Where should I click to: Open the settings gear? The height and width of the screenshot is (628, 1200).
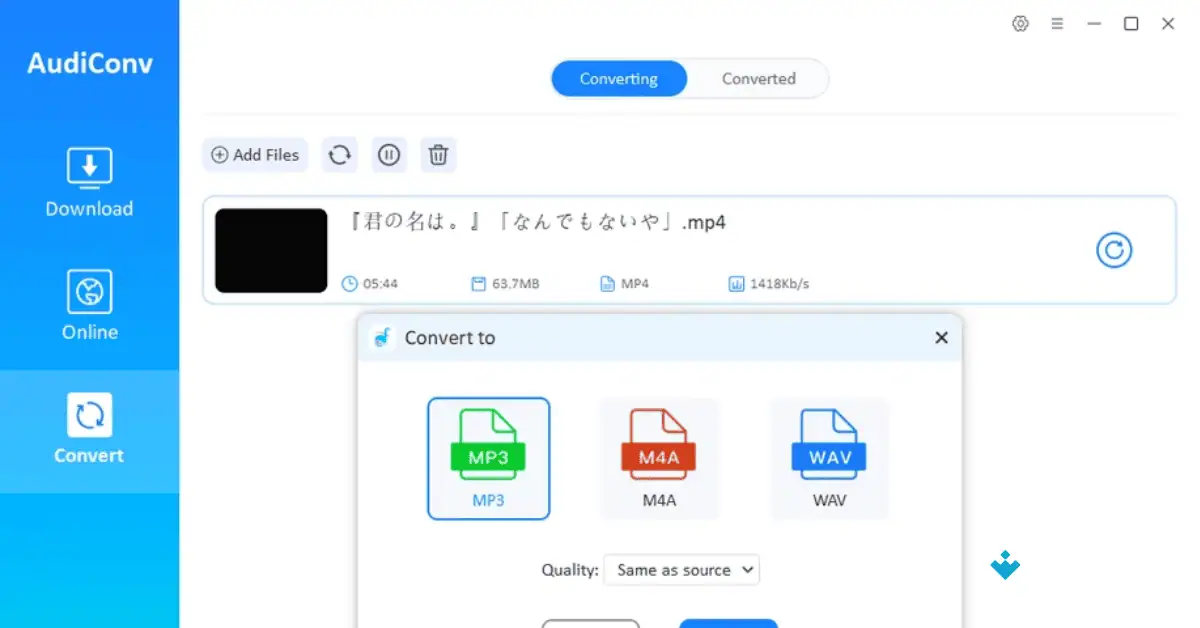tap(1020, 23)
